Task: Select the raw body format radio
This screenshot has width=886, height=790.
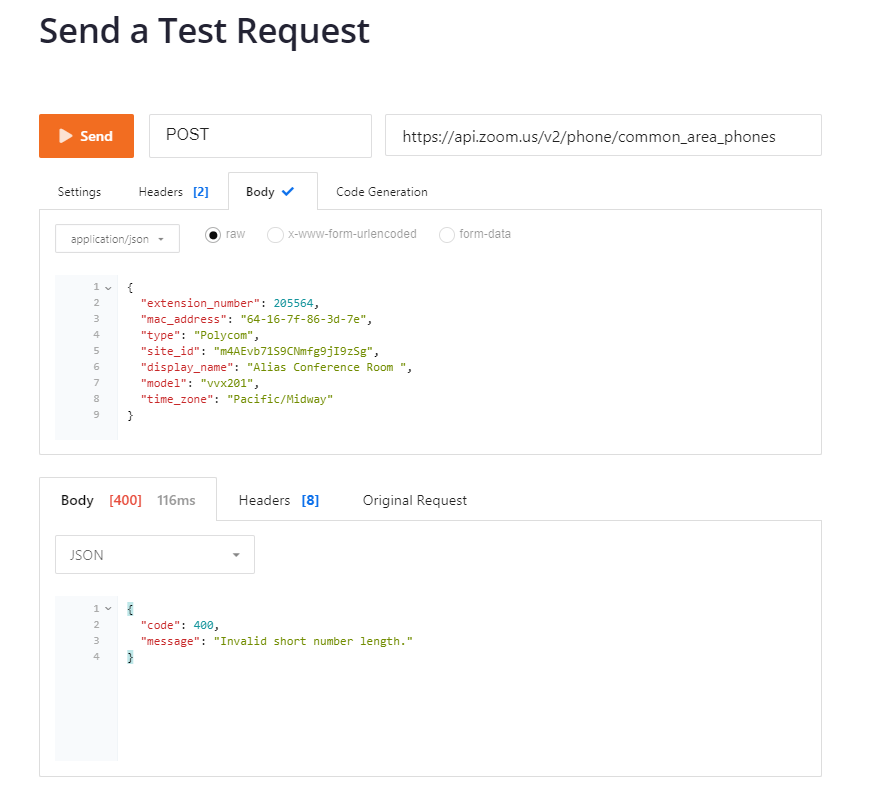Action: pos(213,235)
